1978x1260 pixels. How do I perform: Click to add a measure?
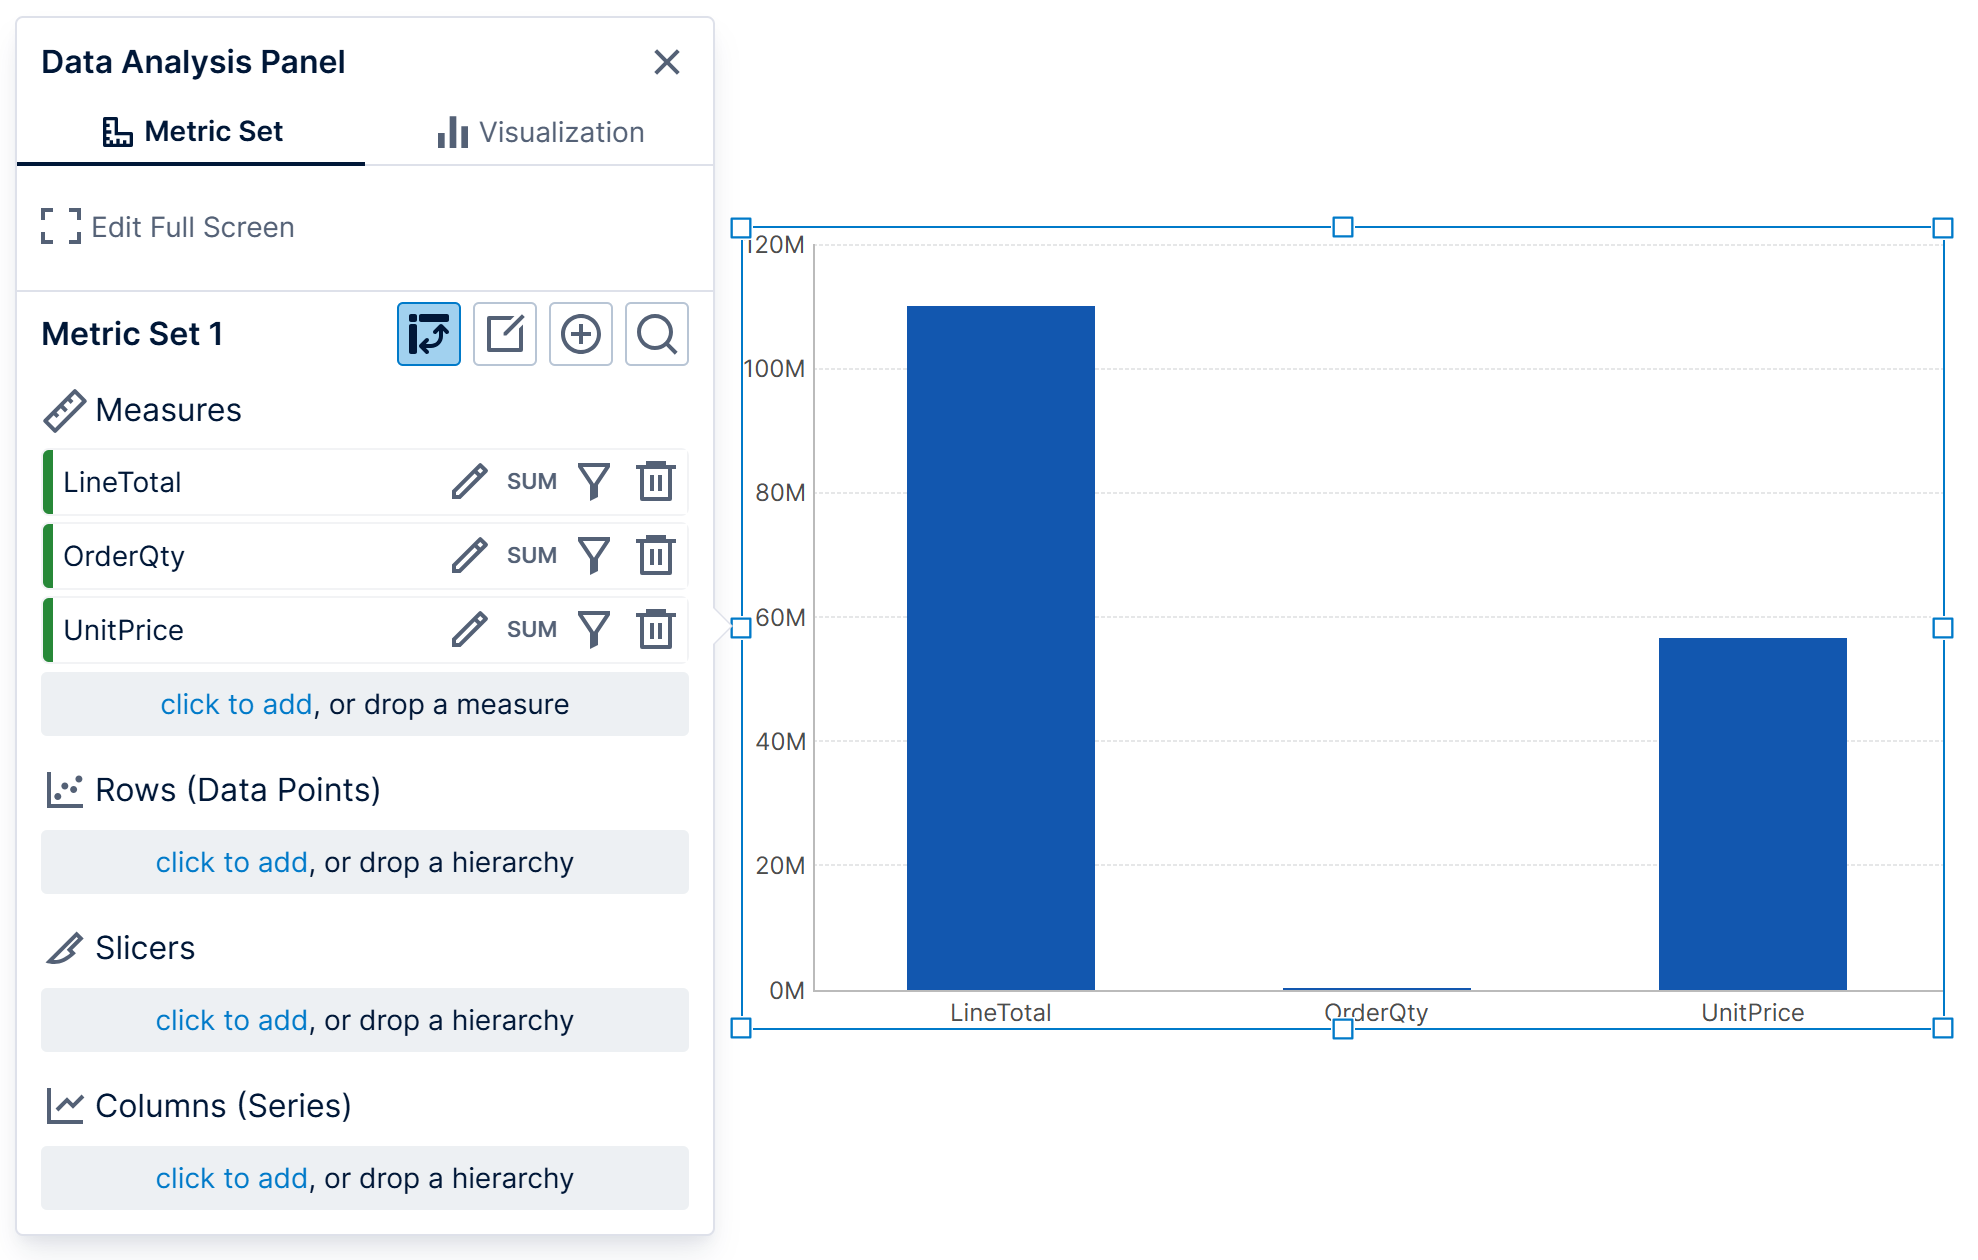tap(365, 704)
